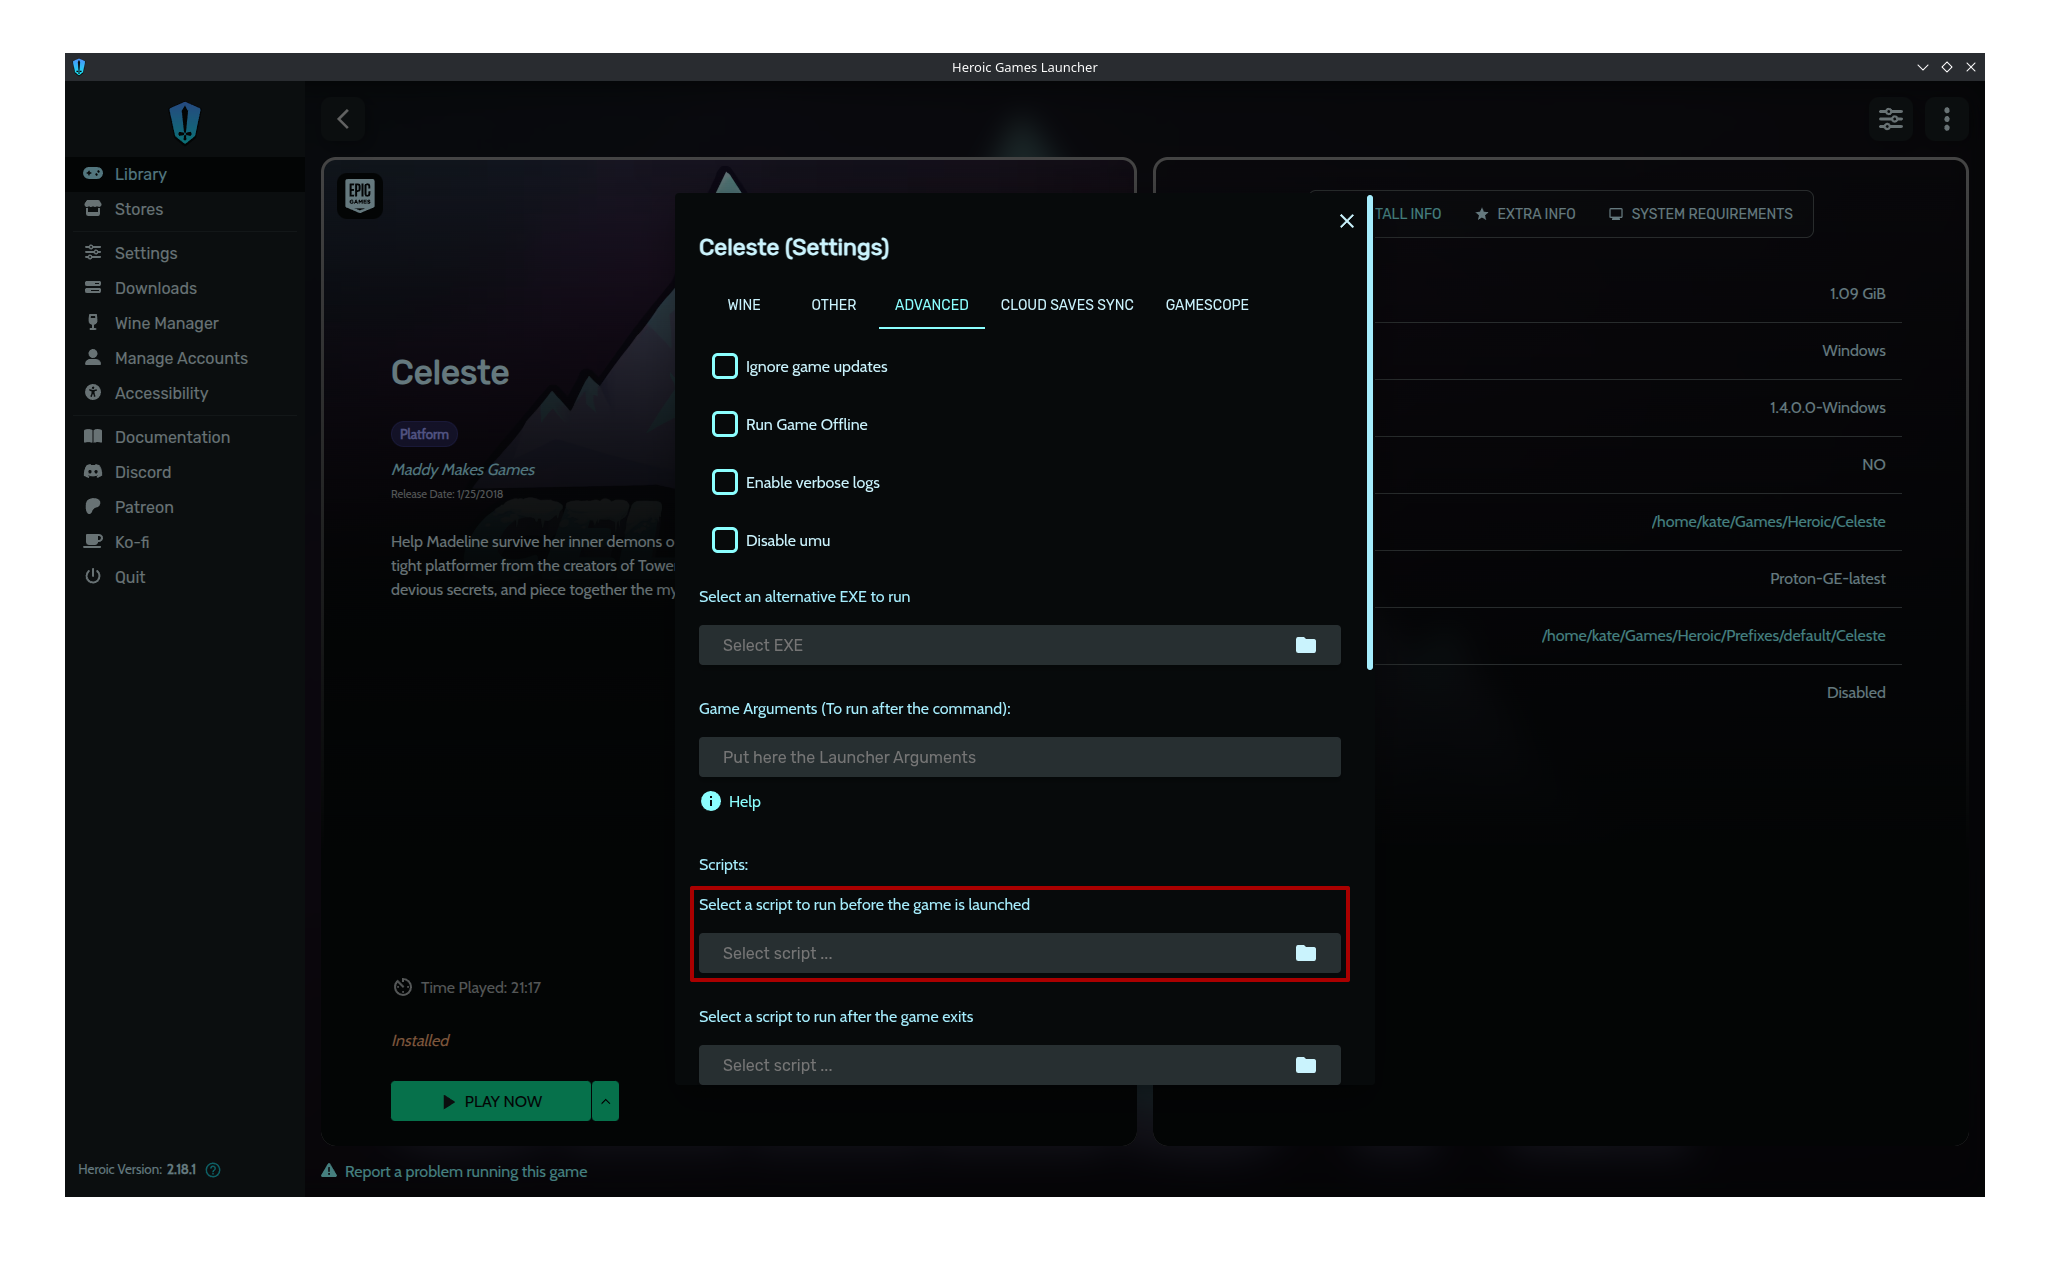Open Maddy Makes Games developer link
2050x1274 pixels.
463,469
